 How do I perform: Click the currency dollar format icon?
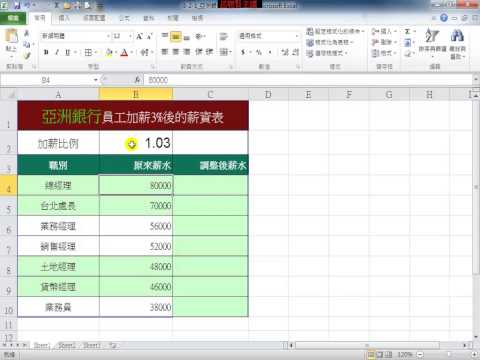click(x=243, y=52)
